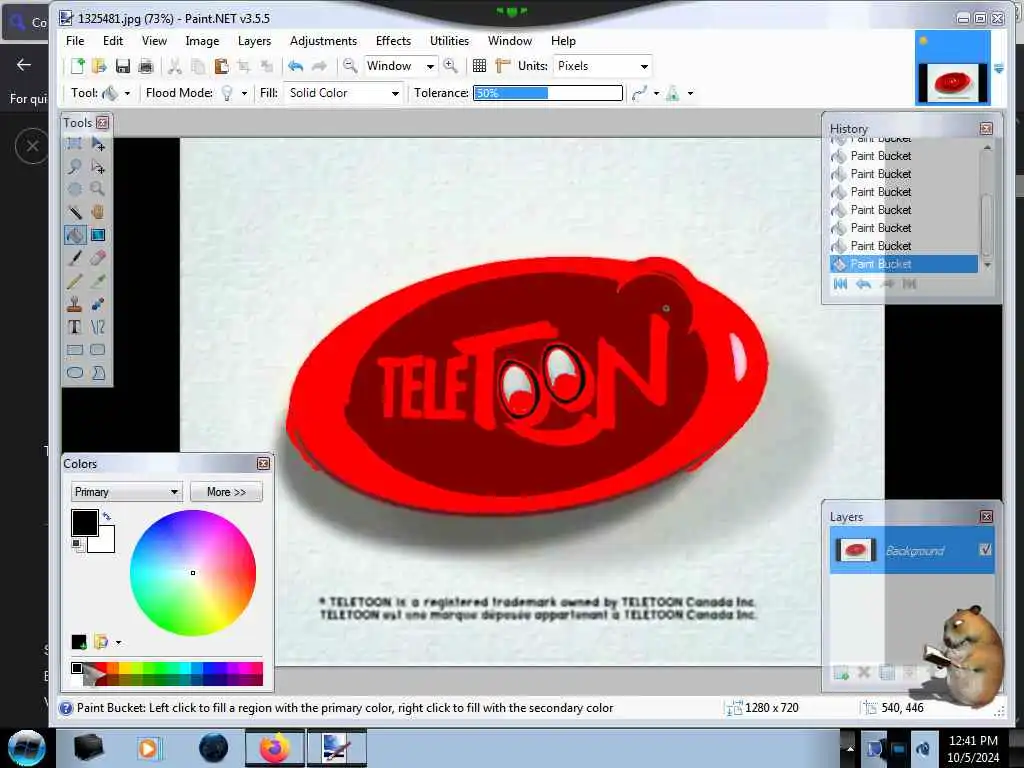This screenshot has width=1024, height=768.
Task: Close the Colors panel
Action: tap(263, 463)
